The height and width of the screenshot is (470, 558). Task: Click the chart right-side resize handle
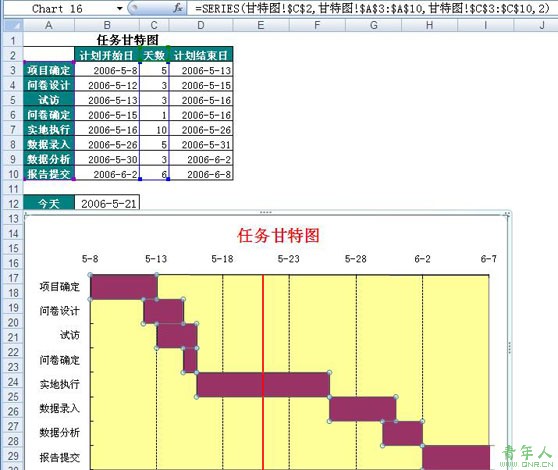click(x=510, y=348)
